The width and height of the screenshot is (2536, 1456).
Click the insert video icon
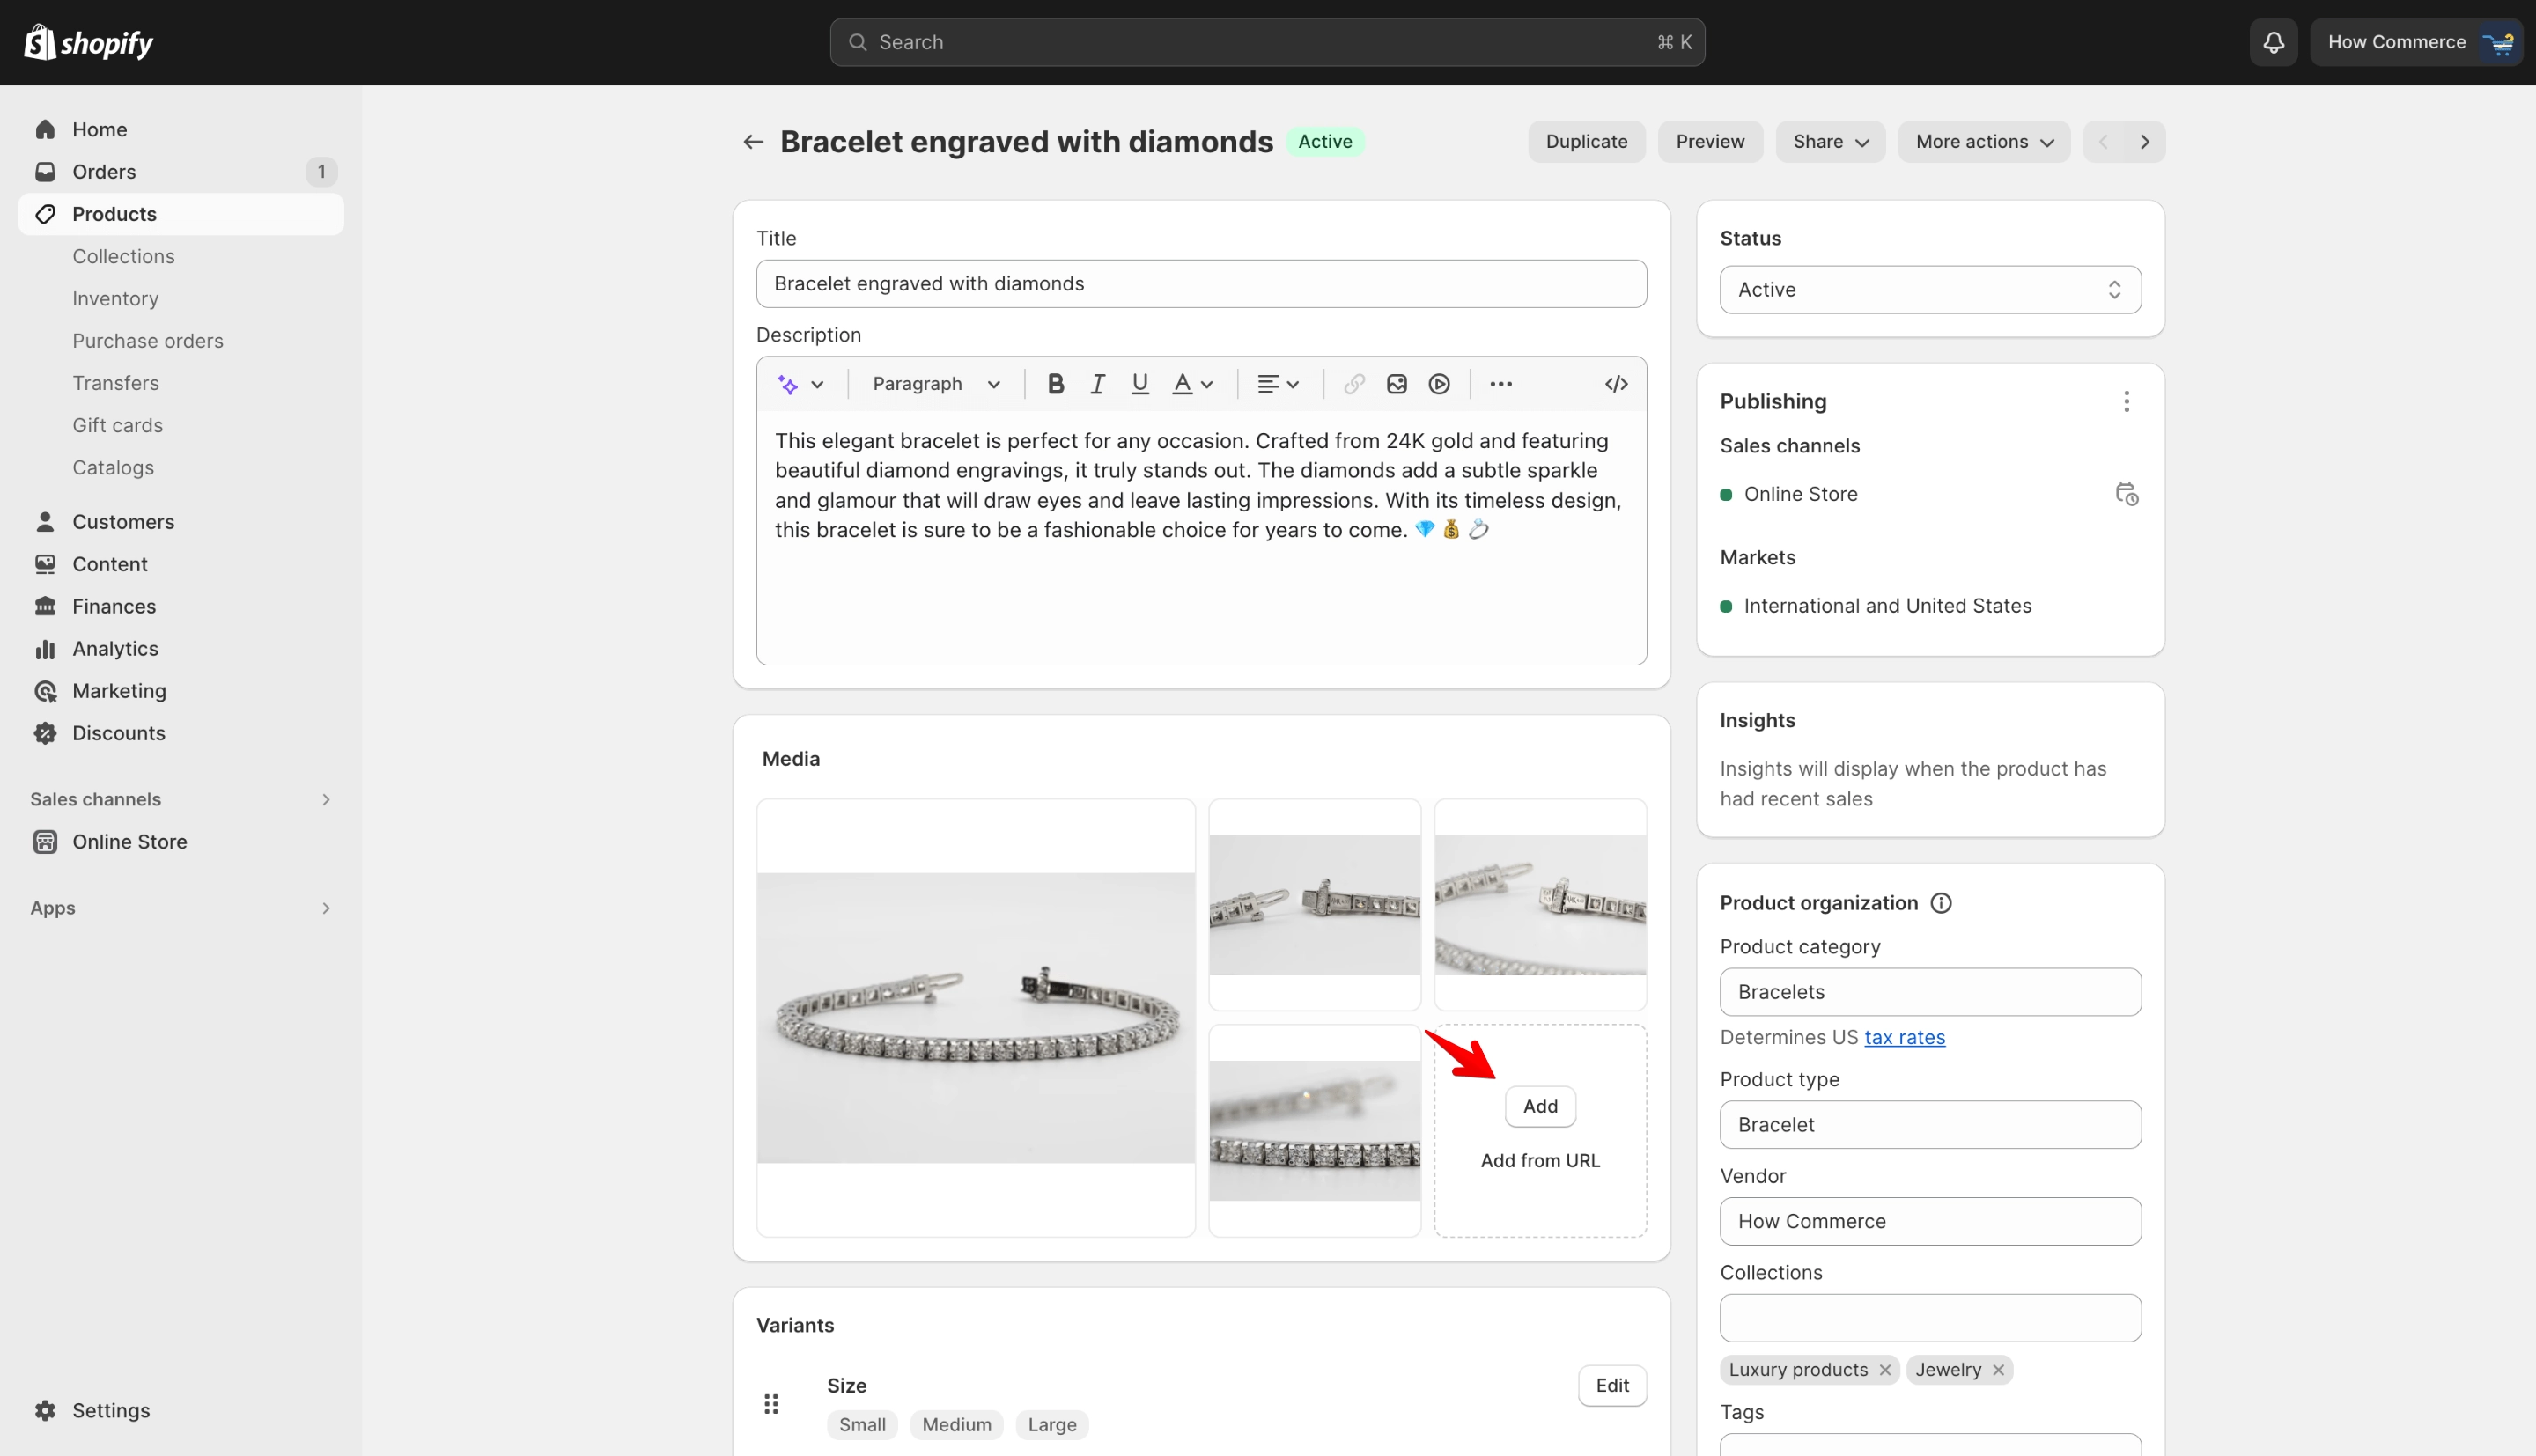pyautogui.click(x=1439, y=384)
